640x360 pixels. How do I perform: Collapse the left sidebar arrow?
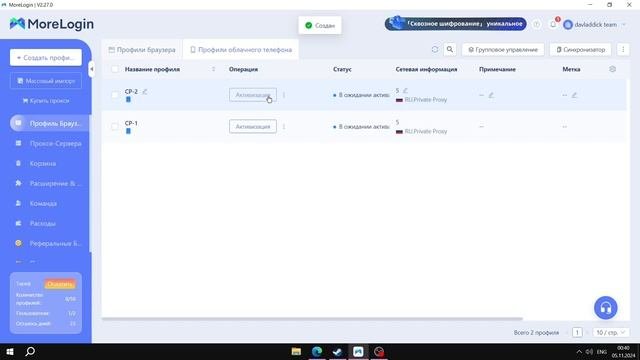[x=91, y=69]
